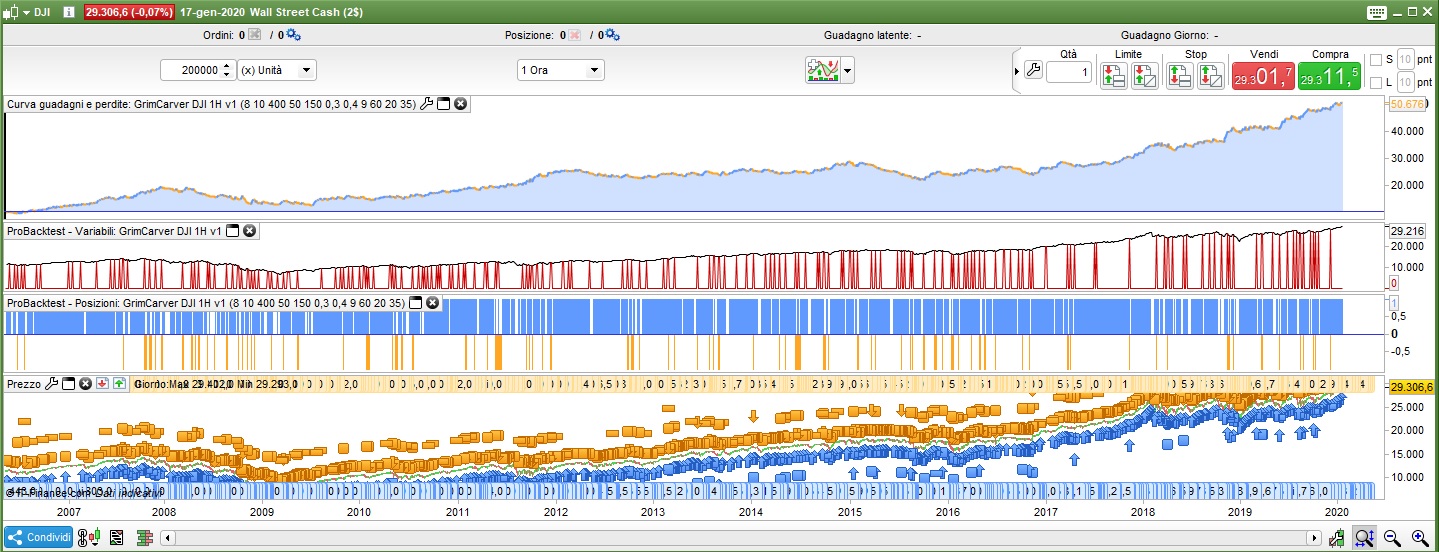Screen dimensions: 1439x552
Task: Close the ProBacktest Variabili panel
Action: click(249, 230)
